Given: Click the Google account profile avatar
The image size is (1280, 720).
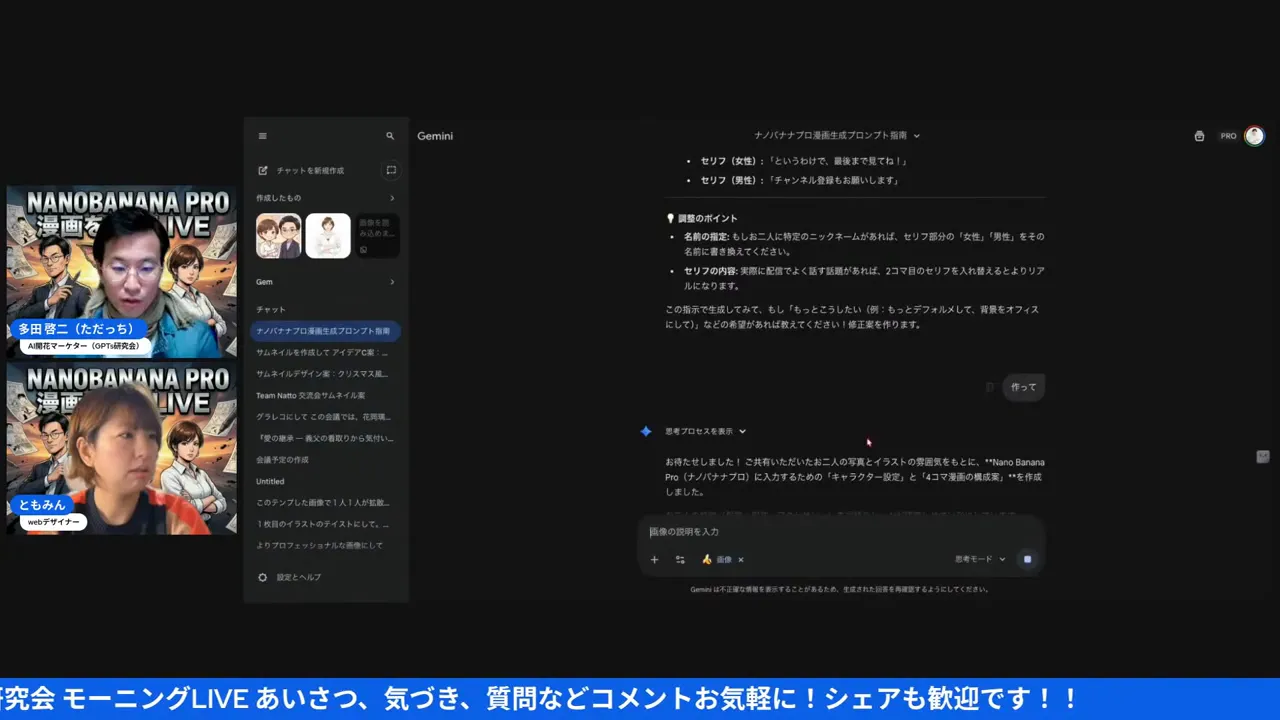Looking at the screenshot, I should click(x=1255, y=135).
